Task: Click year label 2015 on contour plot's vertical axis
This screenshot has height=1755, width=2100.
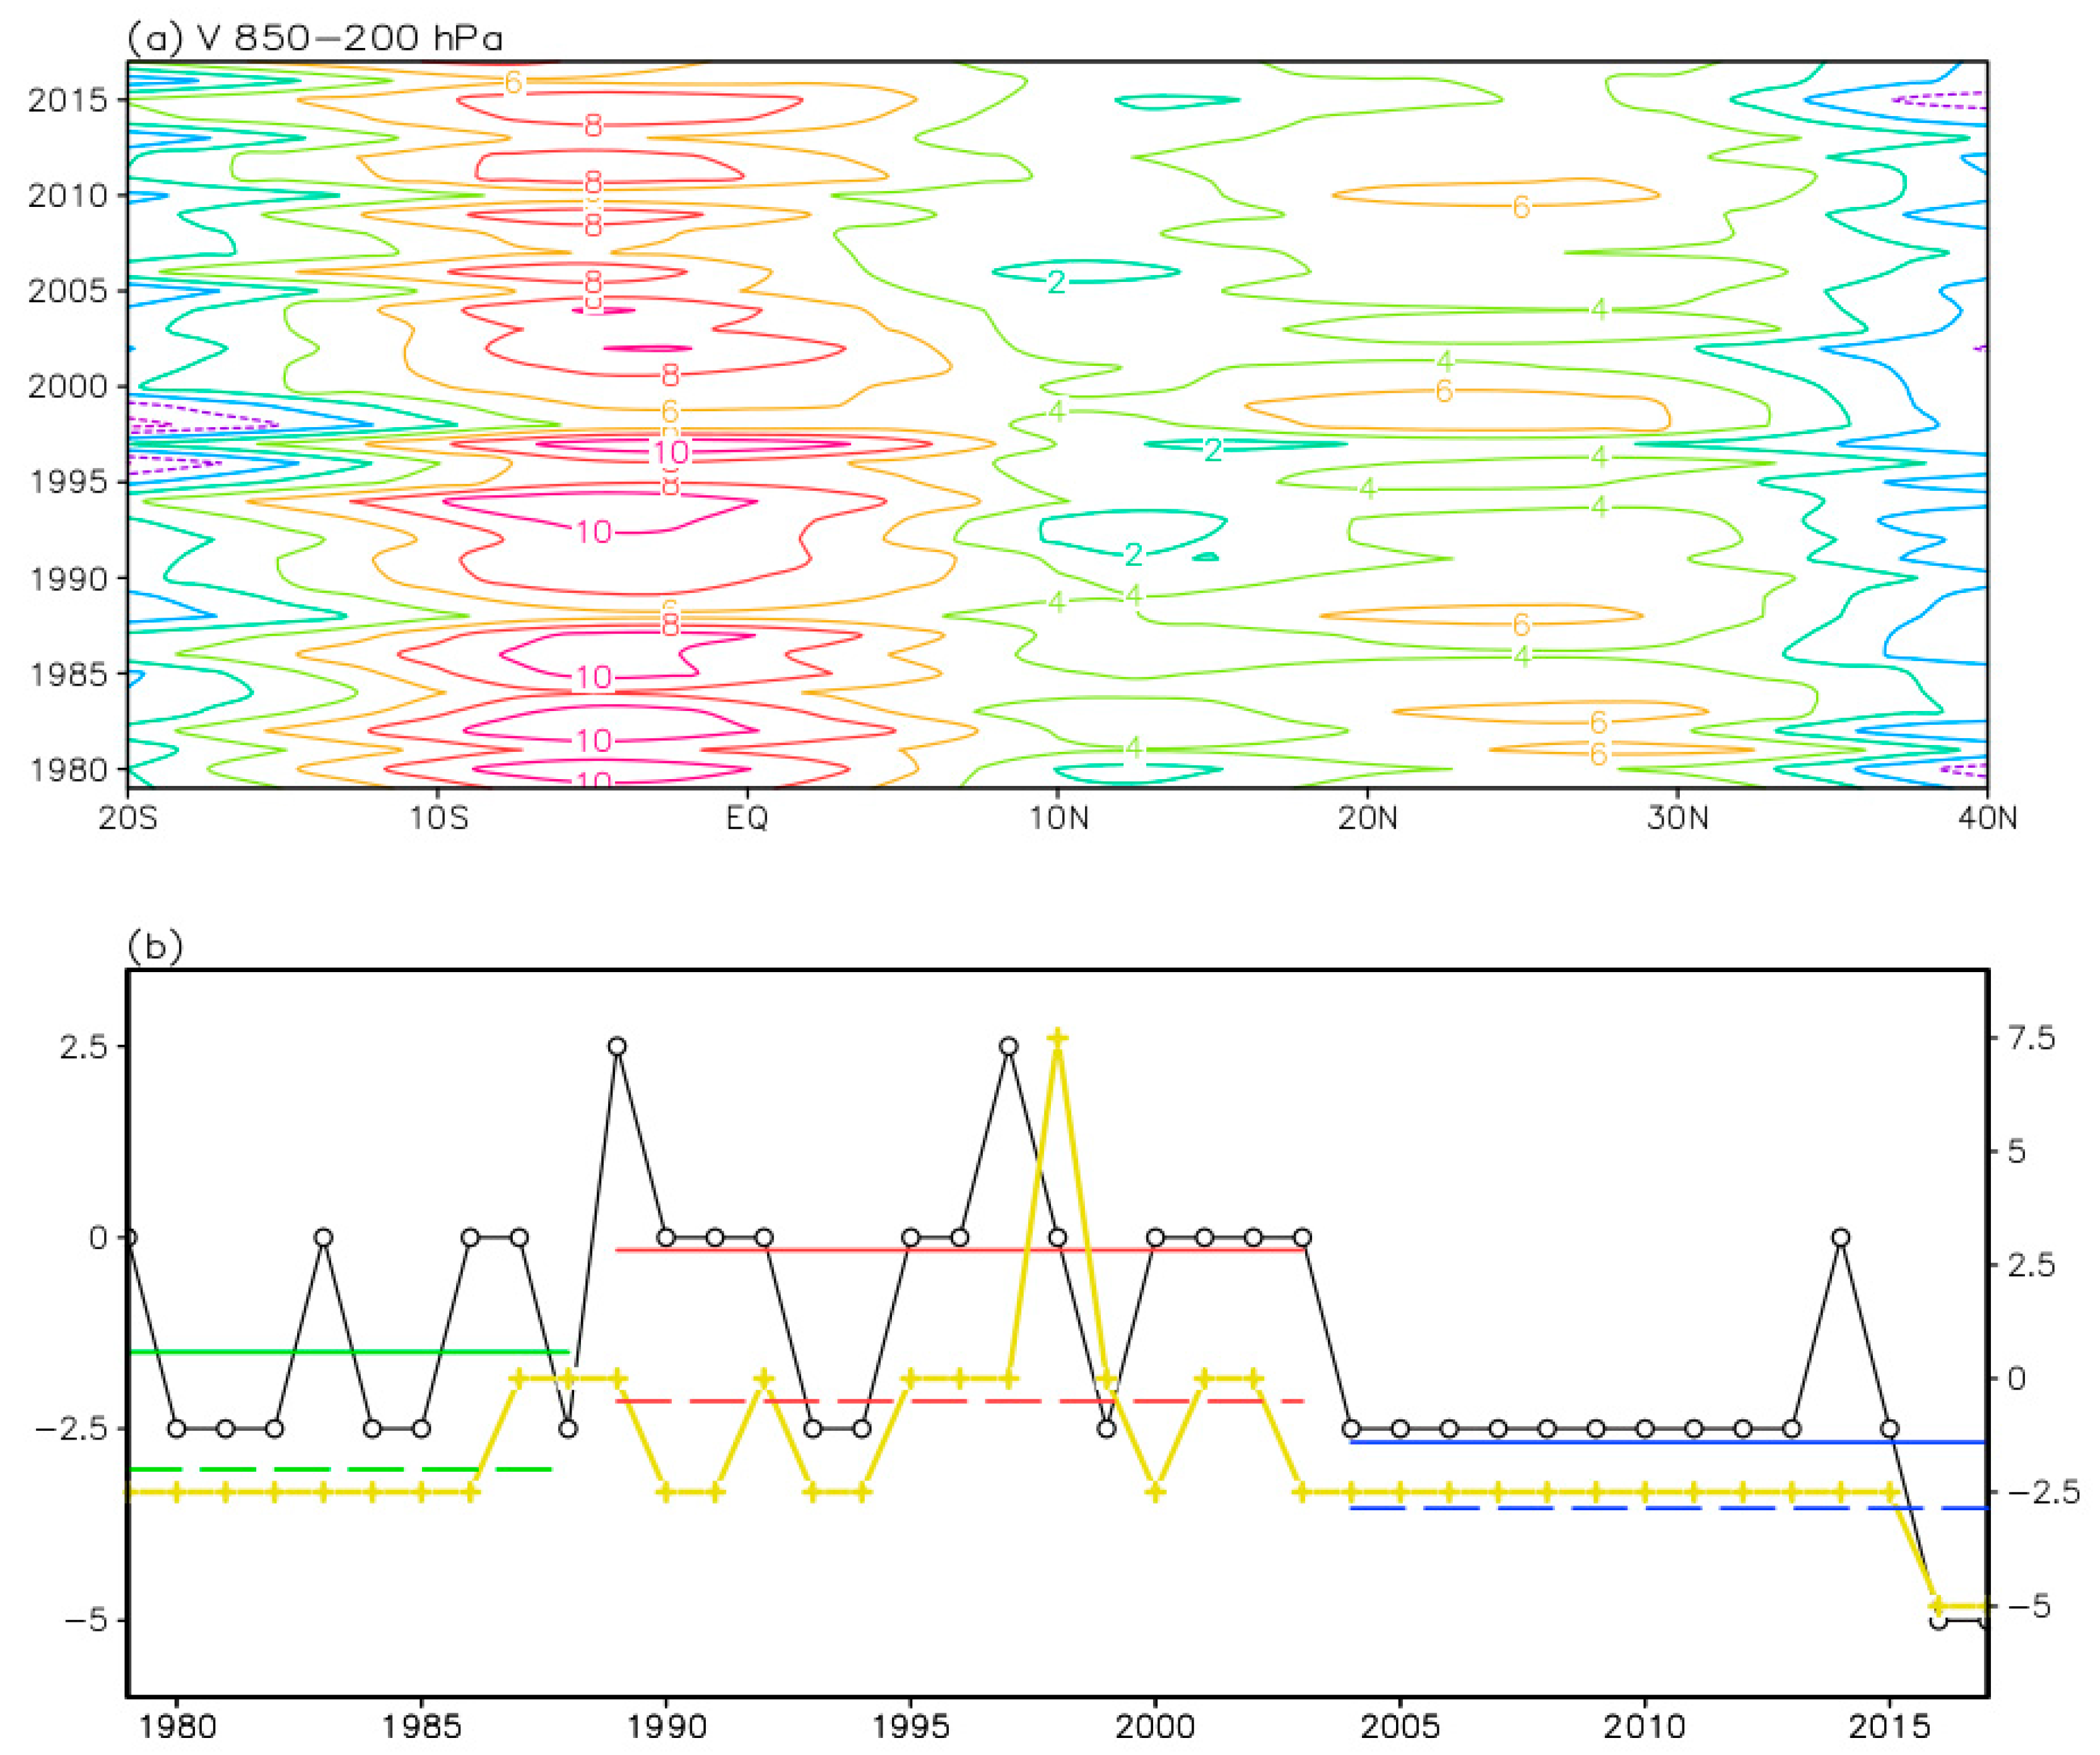Action: click(x=67, y=100)
